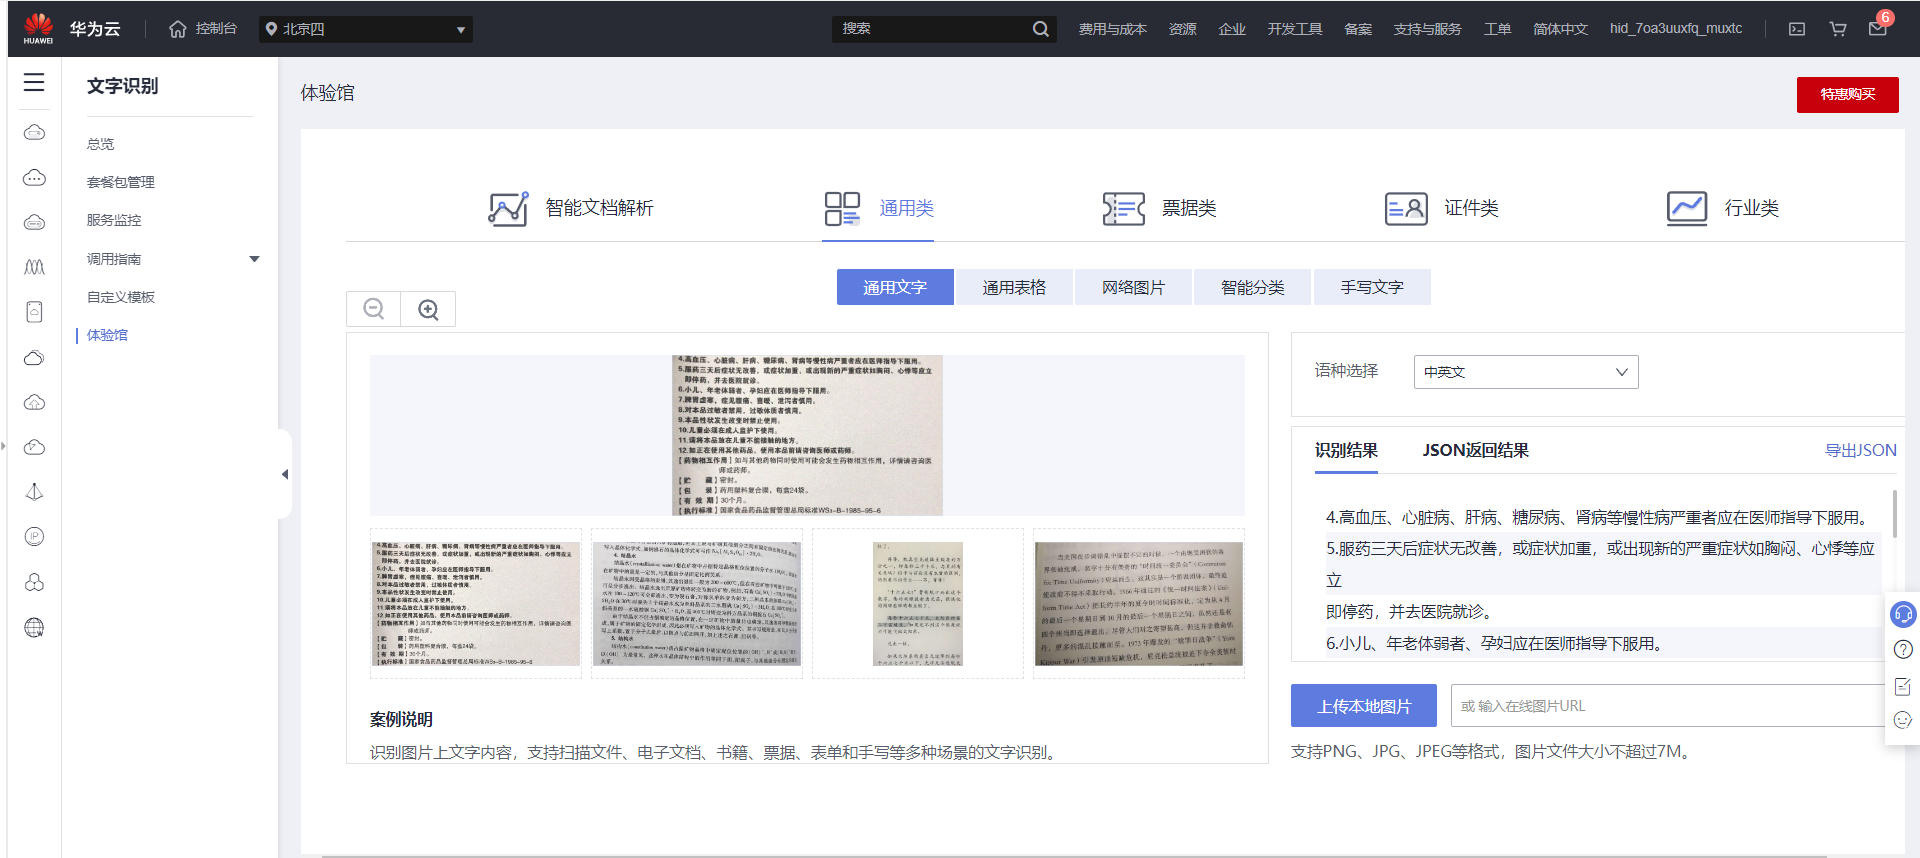Switch to 行业类 category
Image resolution: width=1920 pixels, height=858 pixels.
pyautogui.click(x=1722, y=208)
